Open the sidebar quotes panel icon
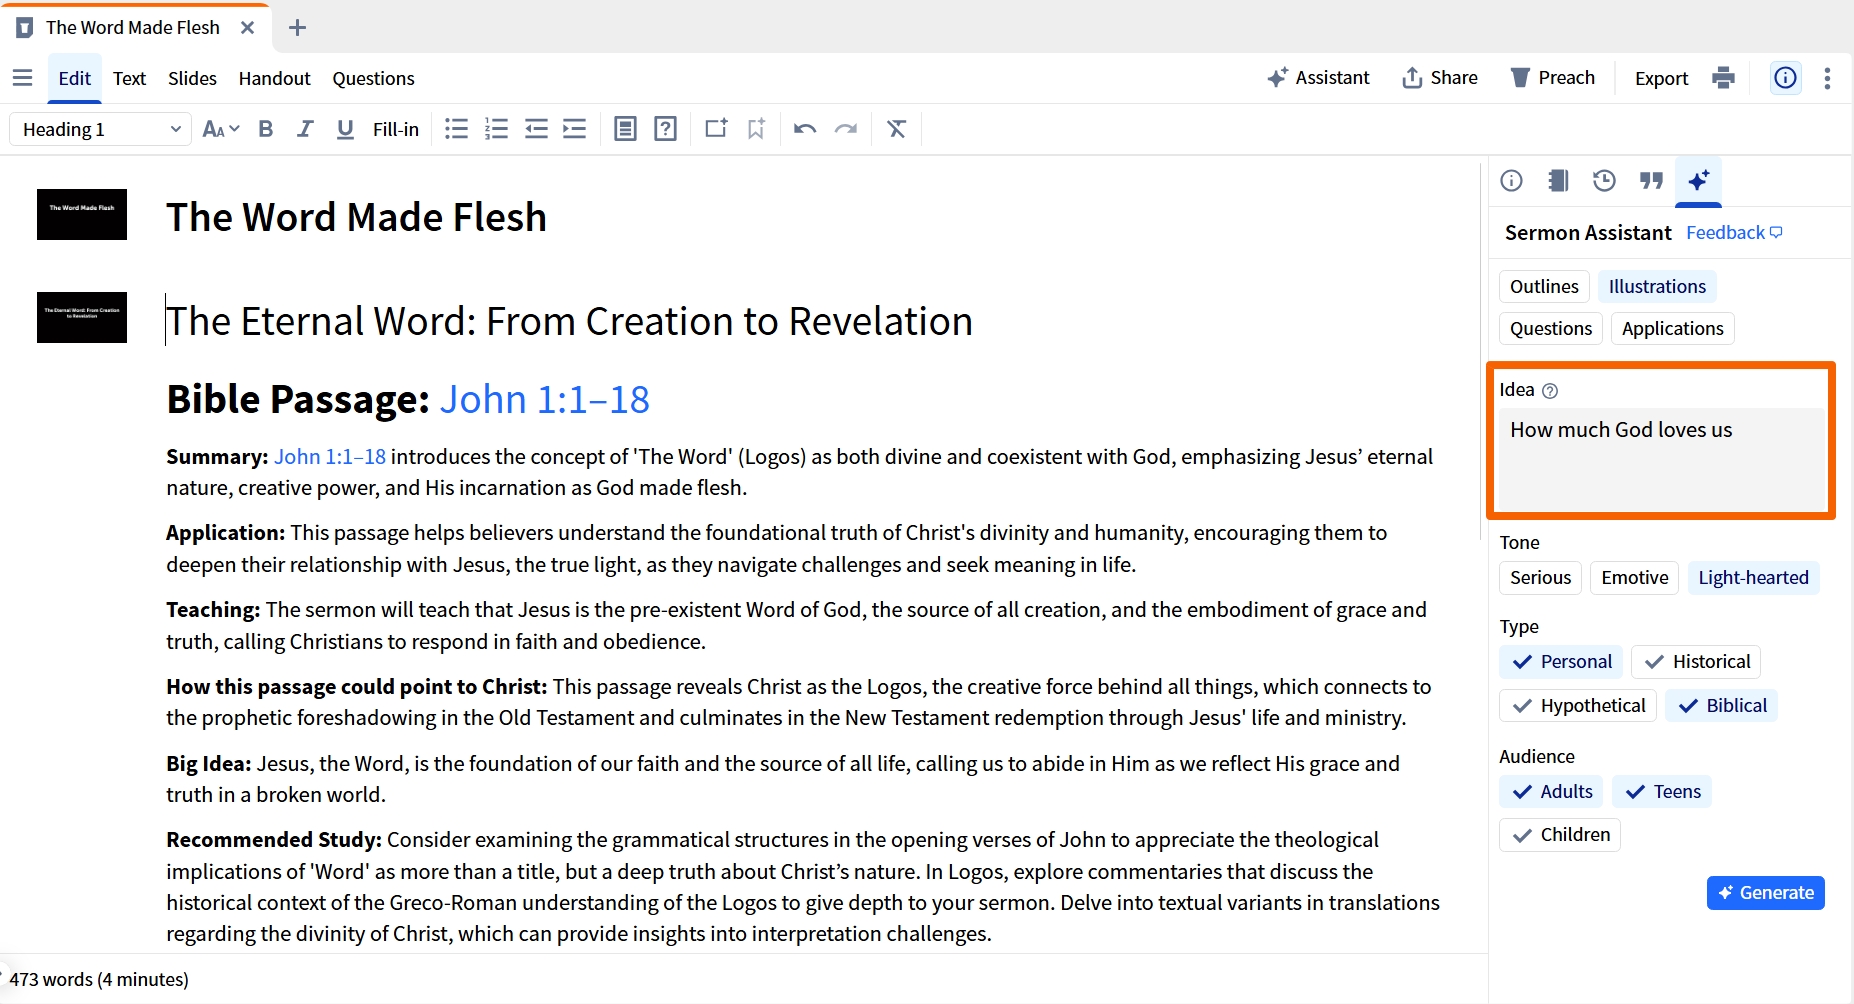The width and height of the screenshot is (1854, 1004). [1651, 181]
